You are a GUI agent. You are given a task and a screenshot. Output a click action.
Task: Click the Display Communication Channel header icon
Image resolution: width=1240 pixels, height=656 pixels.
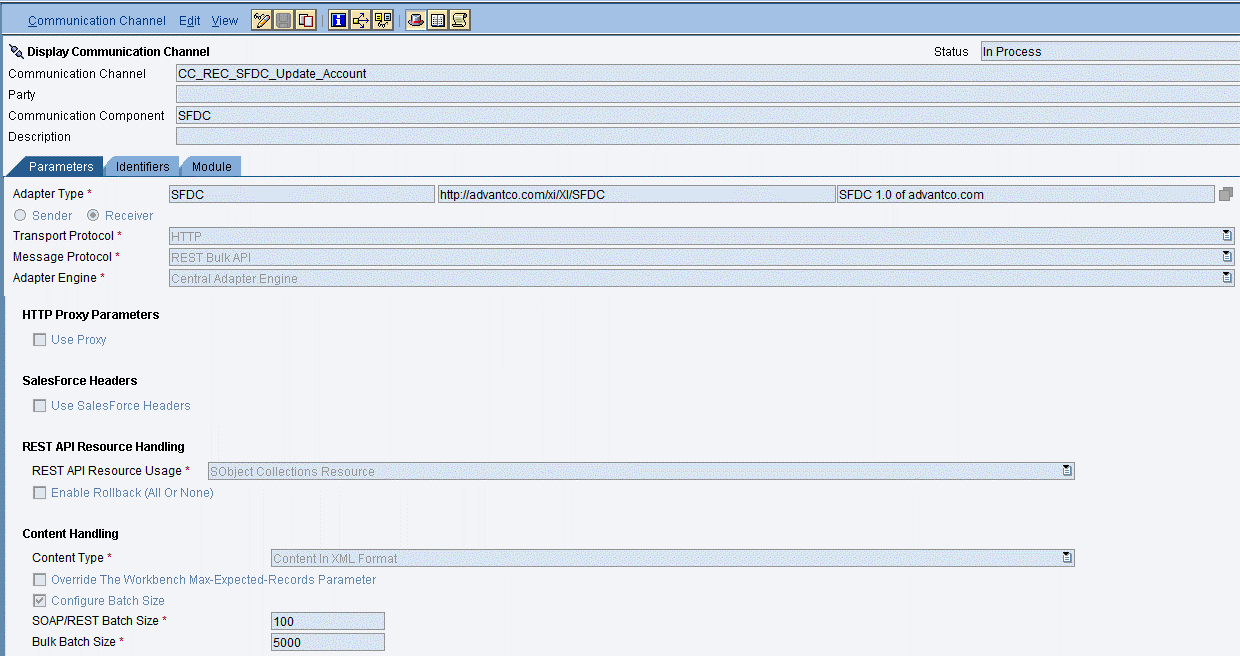(14, 49)
